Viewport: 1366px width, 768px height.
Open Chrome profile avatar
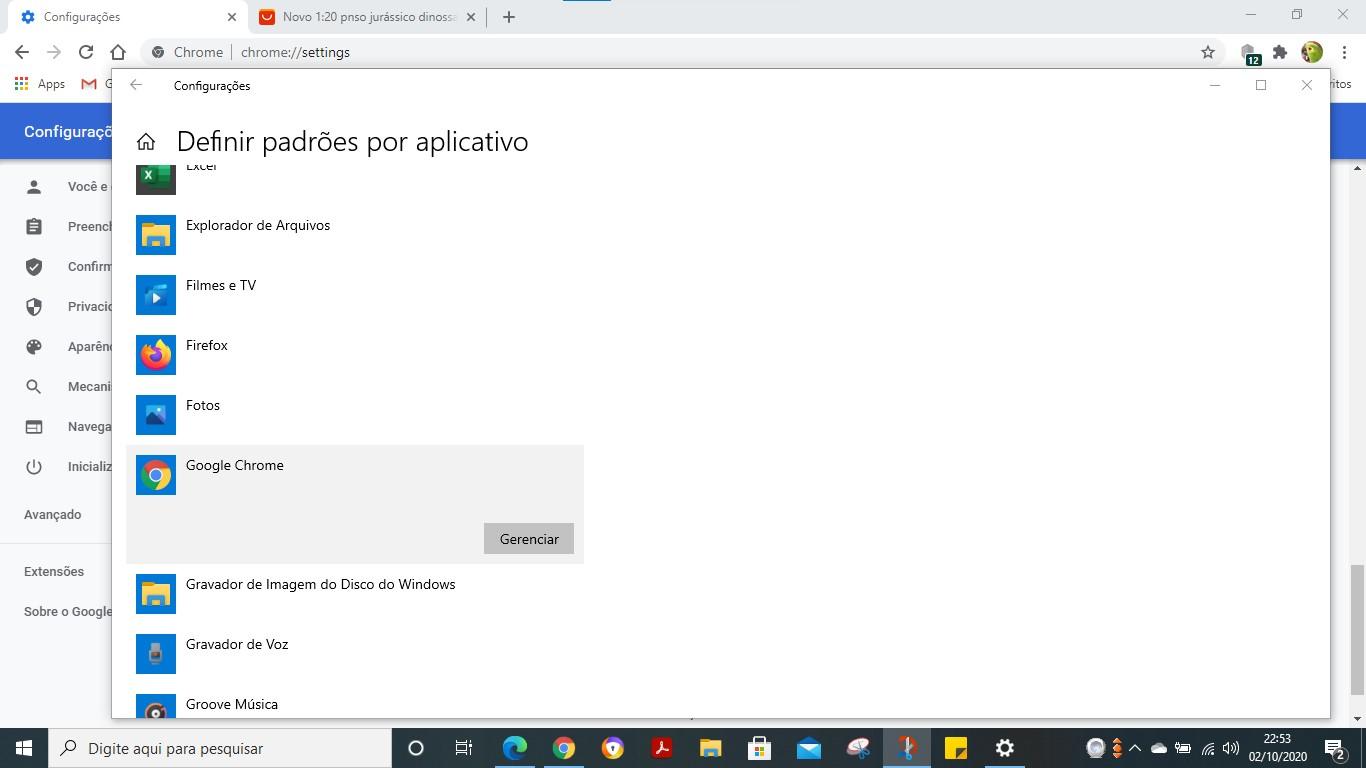coord(1312,52)
